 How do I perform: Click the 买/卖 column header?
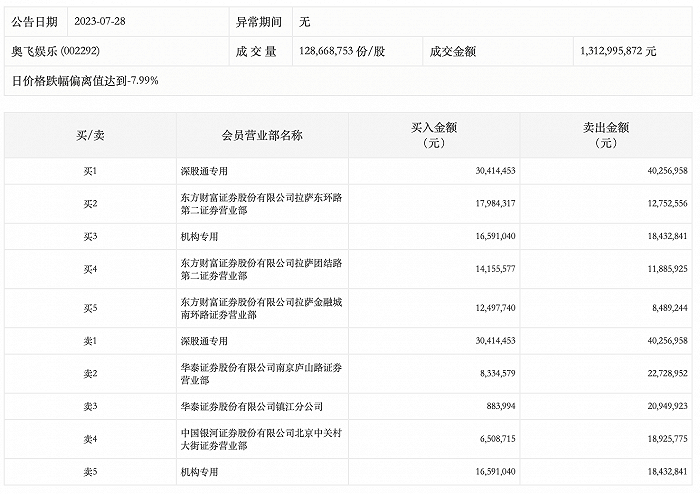tap(90, 135)
